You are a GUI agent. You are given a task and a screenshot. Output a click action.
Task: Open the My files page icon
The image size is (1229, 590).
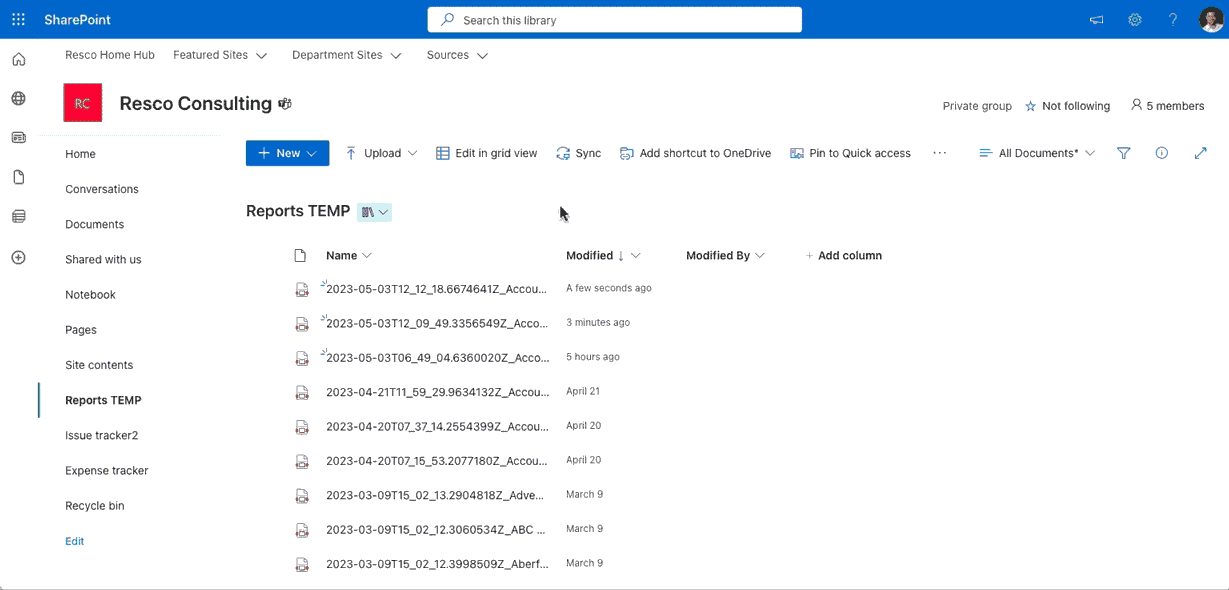click(18, 177)
